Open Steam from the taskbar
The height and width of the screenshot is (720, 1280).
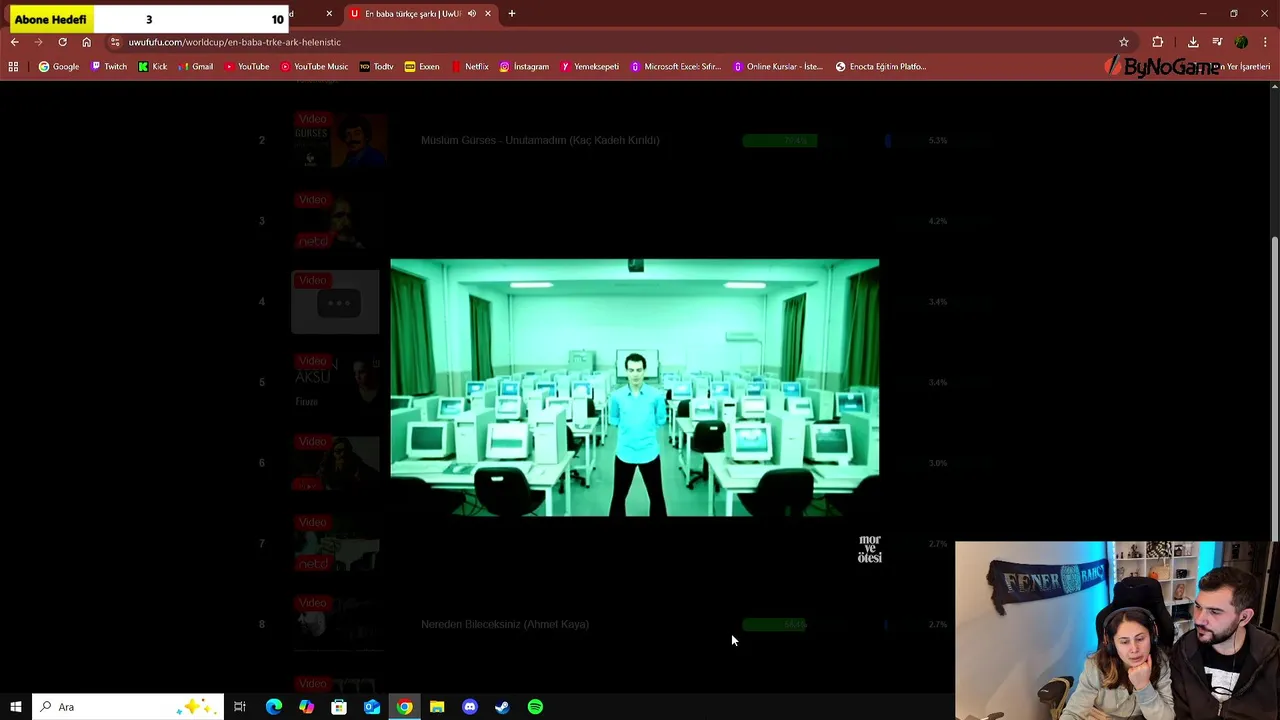point(502,707)
